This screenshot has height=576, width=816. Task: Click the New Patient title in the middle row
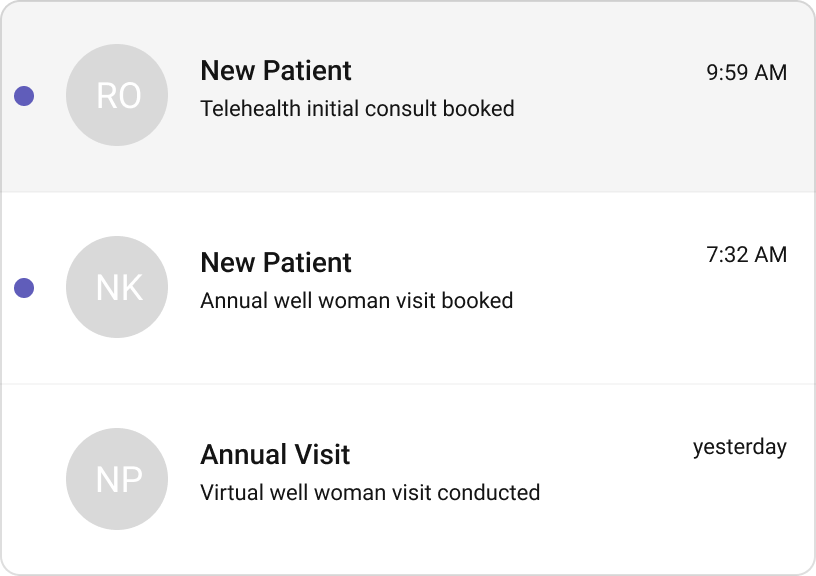coord(276,263)
